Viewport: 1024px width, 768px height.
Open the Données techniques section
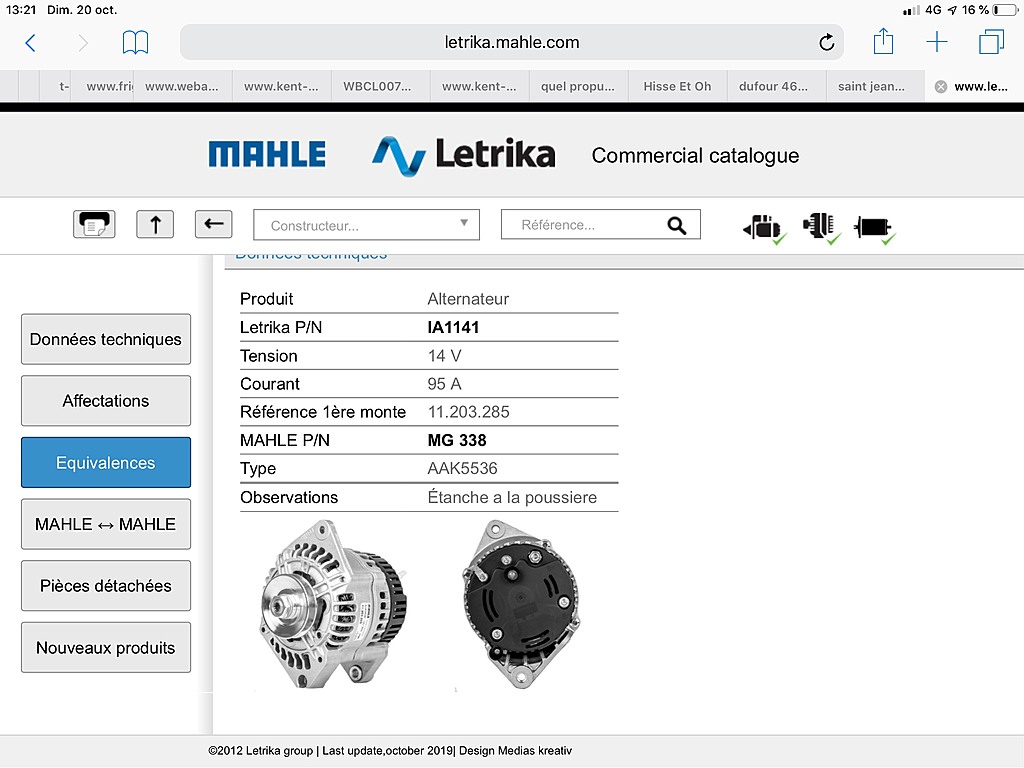(106, 340)
